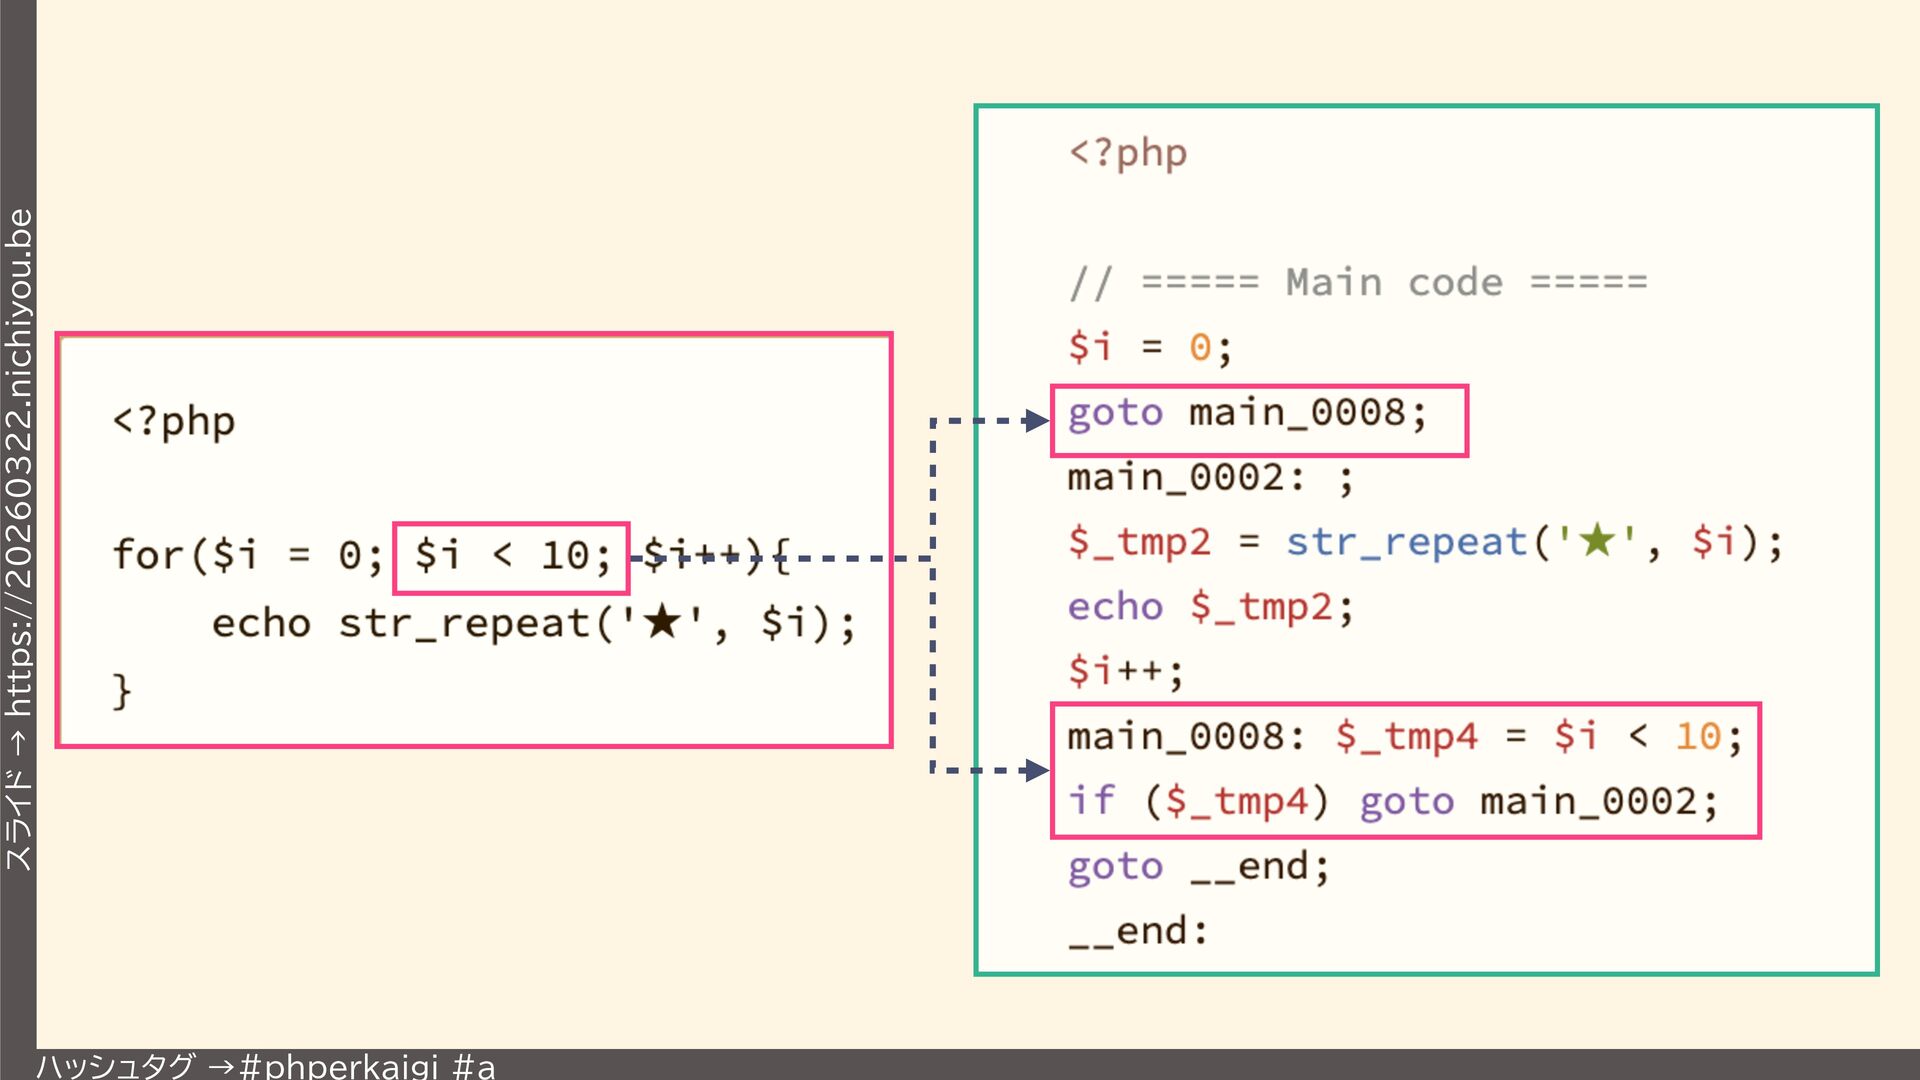
Task: Click the 'echo $_tmp2;' line
Action: tap(1210, 607)
